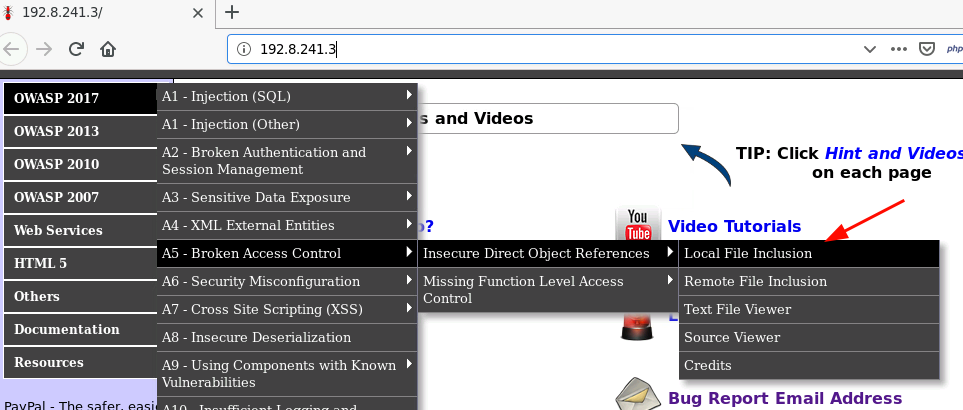963x410 pixels.
Task: Open the Others menu
Action: coord(80,296)
